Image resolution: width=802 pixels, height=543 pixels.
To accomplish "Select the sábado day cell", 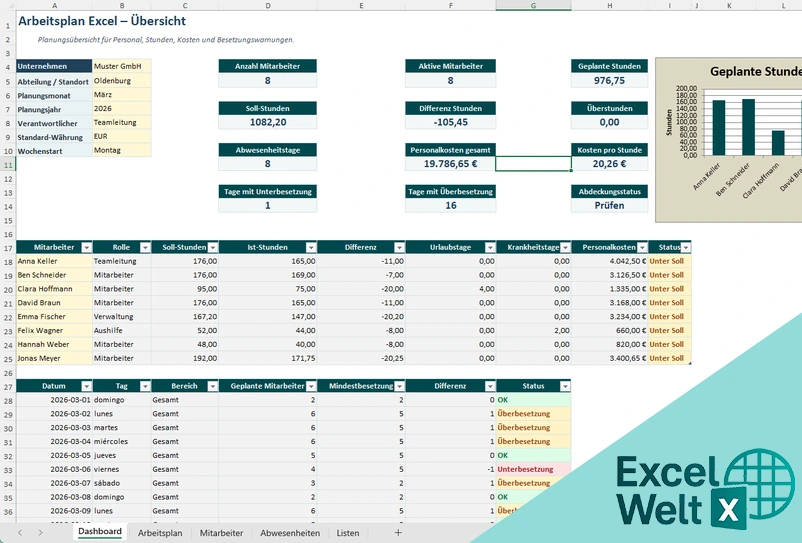I will coord(122,483).
